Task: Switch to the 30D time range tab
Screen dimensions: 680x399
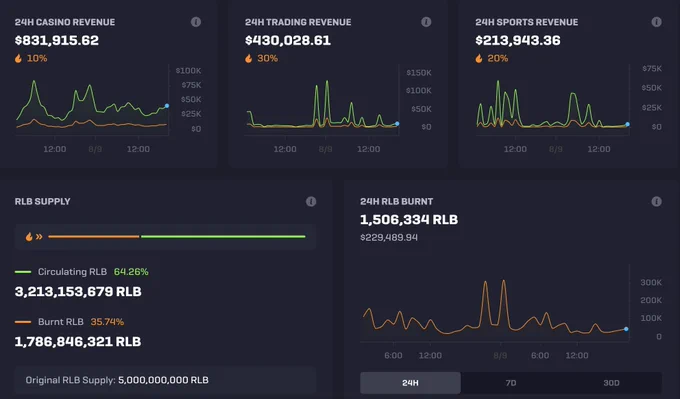Action: 611,383
